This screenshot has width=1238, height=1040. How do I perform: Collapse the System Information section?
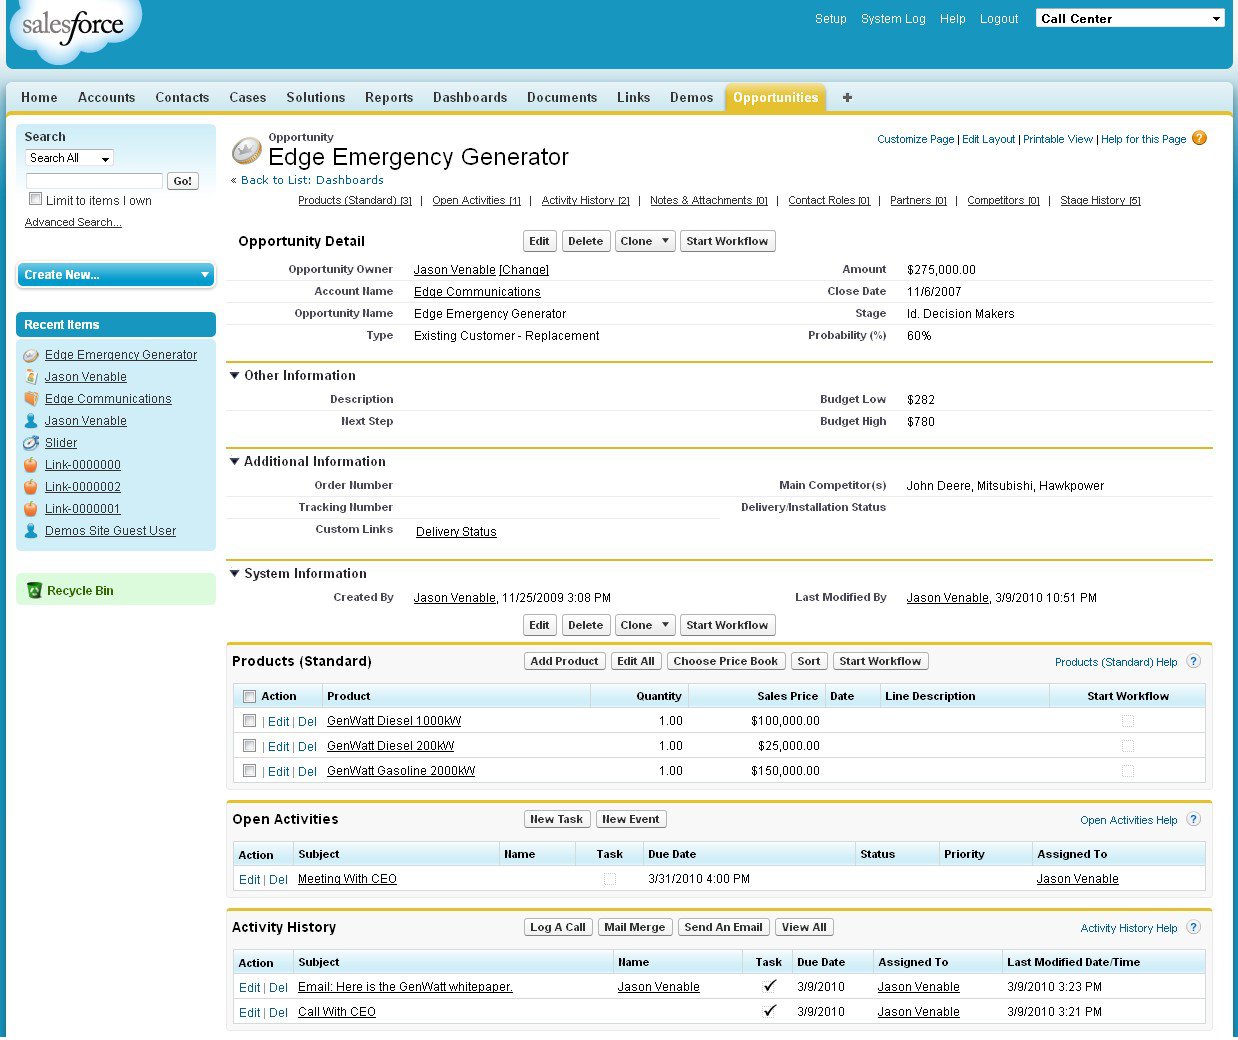235,574
